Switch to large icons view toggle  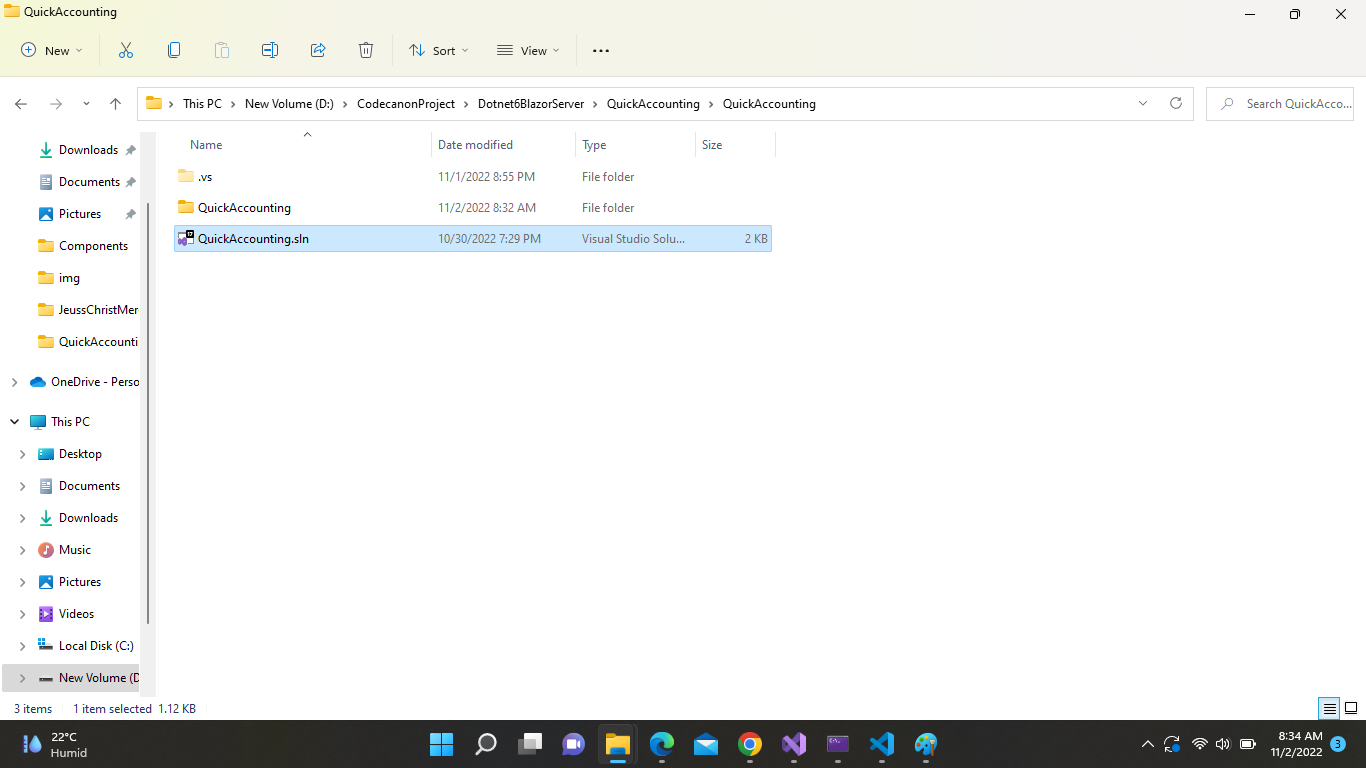point(1350,709)
